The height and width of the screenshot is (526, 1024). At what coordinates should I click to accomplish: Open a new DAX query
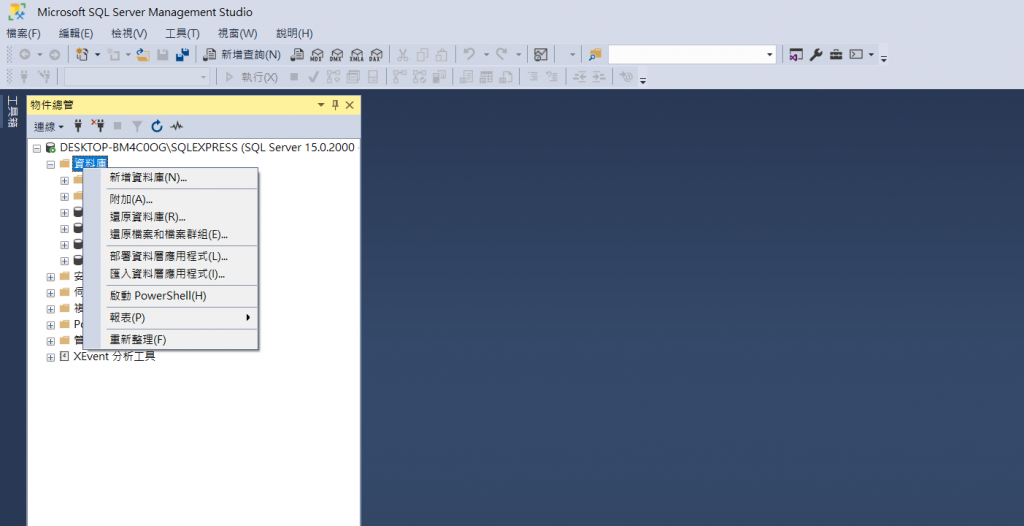[376, 55]
